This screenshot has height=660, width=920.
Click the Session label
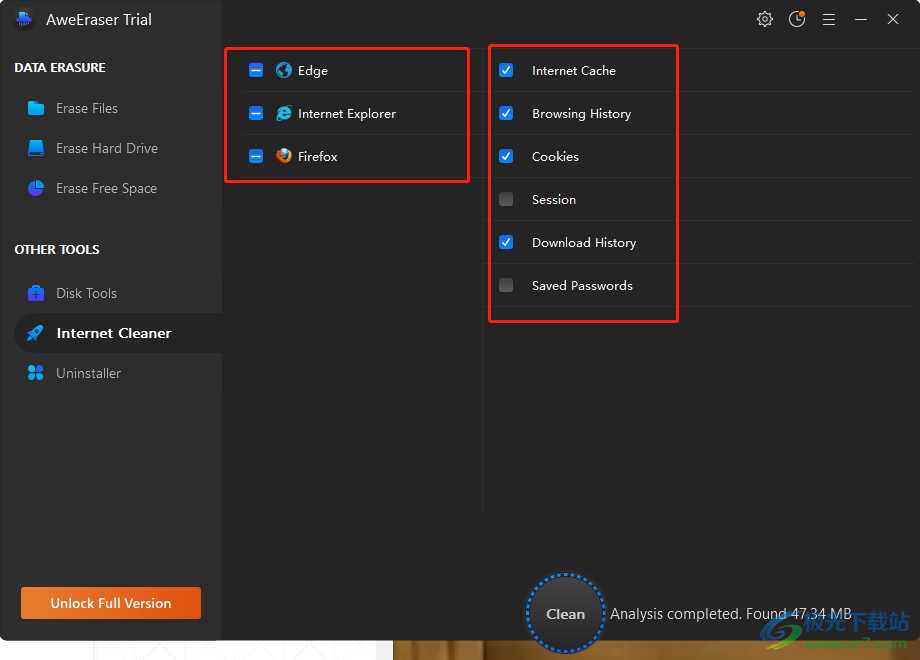pyautogui.click(x=554, y=200)
